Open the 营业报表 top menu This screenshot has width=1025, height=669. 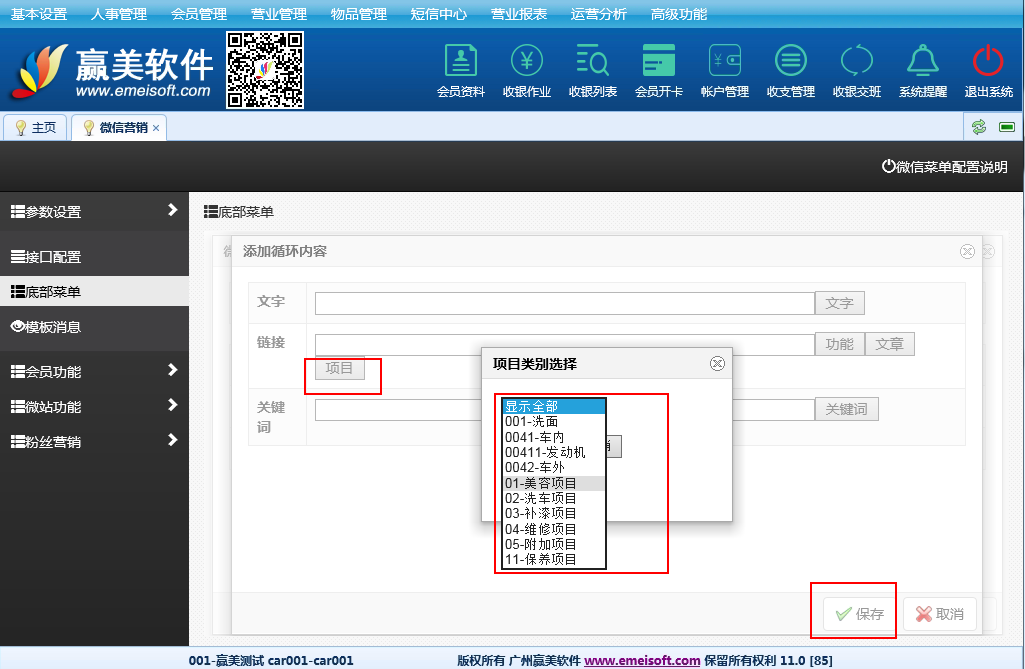518,14
